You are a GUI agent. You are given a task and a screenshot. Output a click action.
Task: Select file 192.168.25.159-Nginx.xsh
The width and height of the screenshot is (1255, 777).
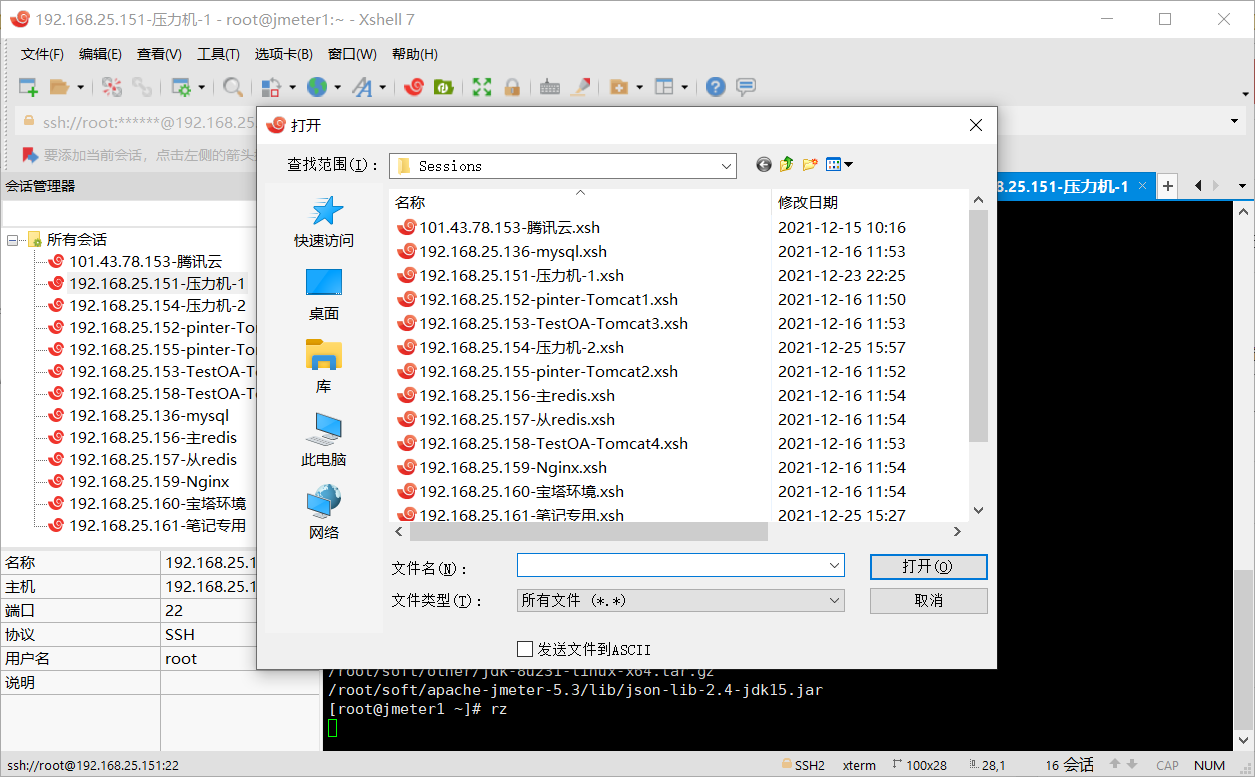502,468
